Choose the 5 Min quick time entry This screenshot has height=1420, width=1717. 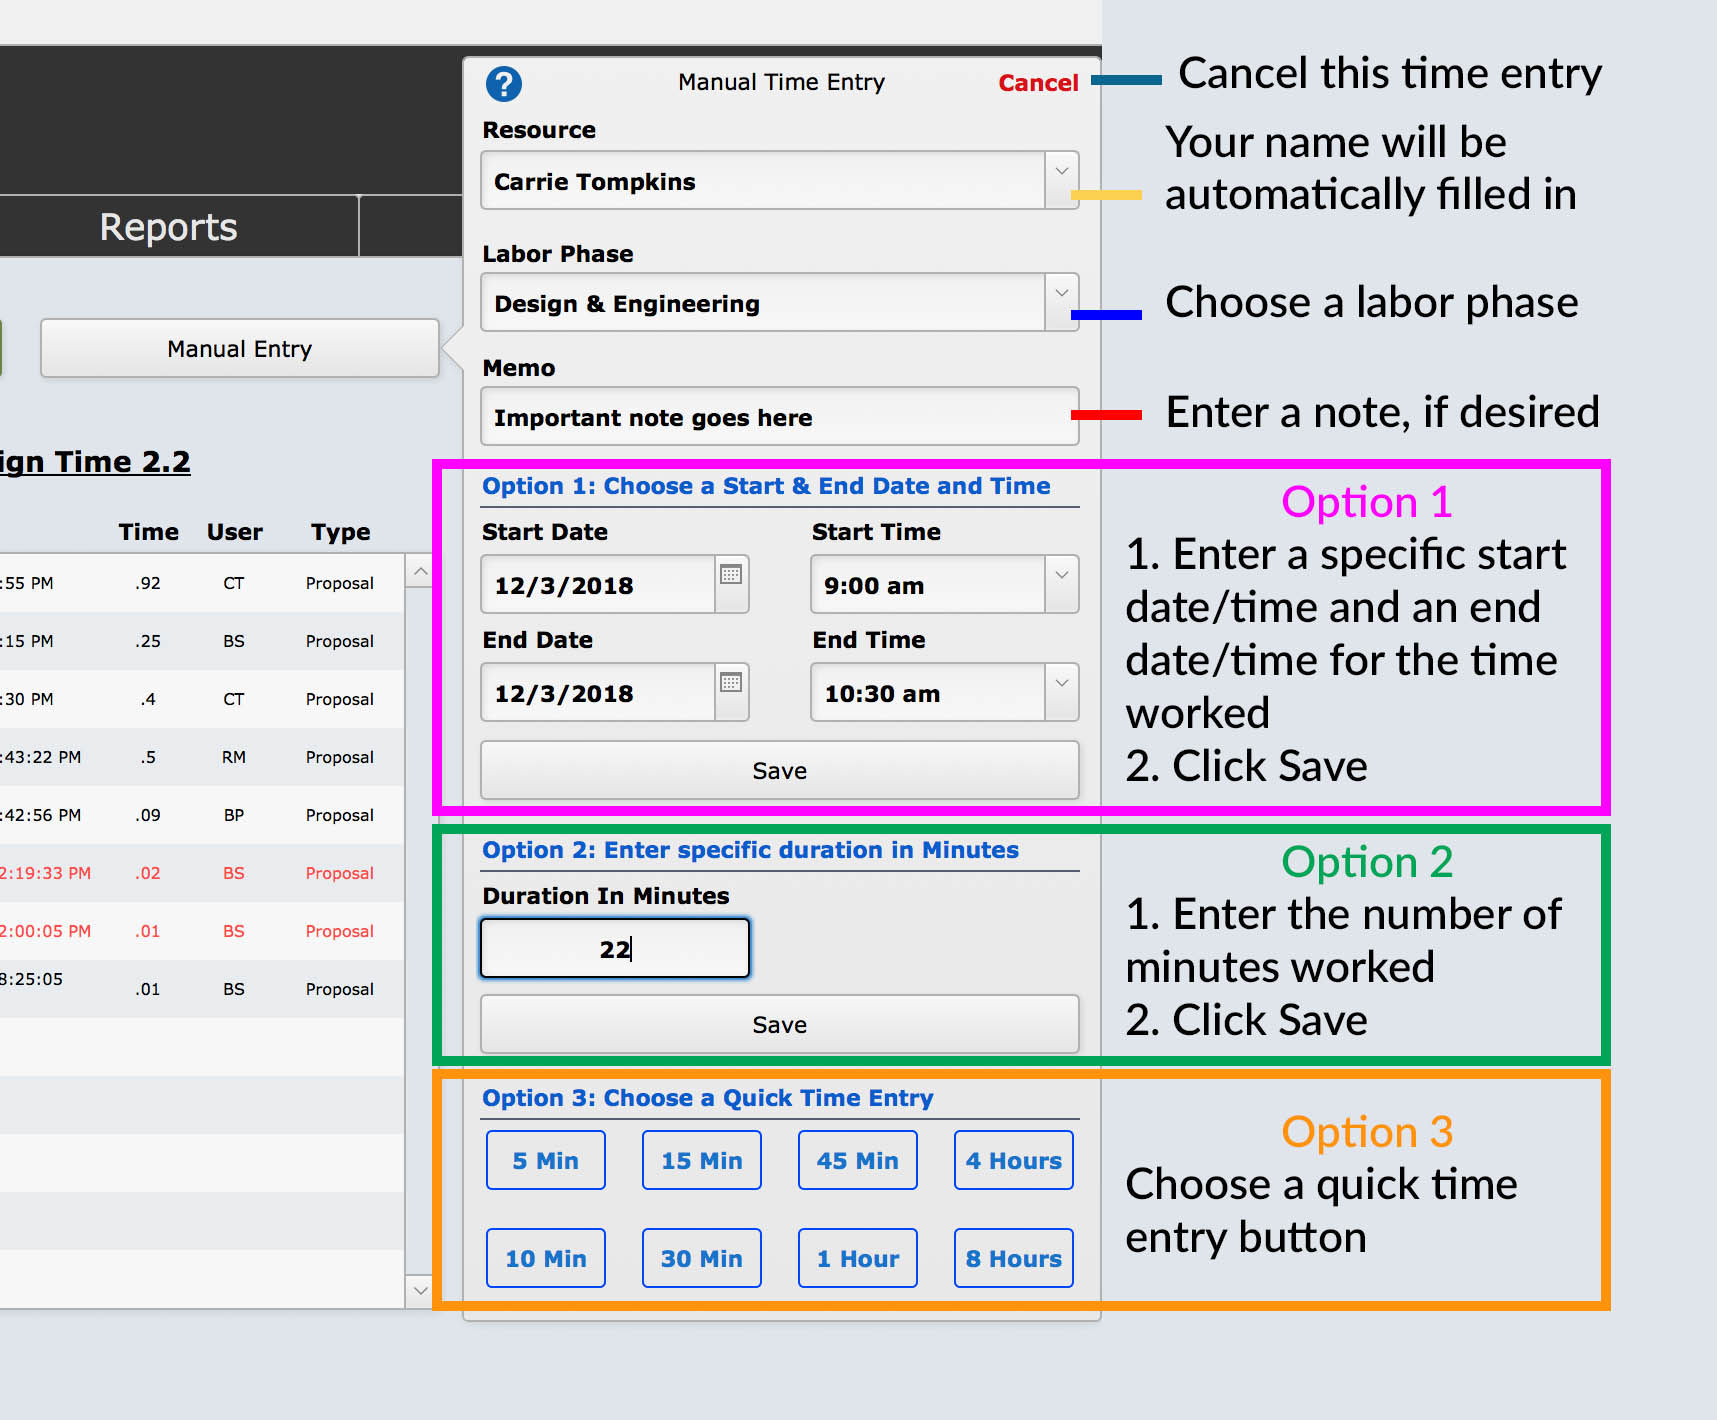pos(545,1160)
